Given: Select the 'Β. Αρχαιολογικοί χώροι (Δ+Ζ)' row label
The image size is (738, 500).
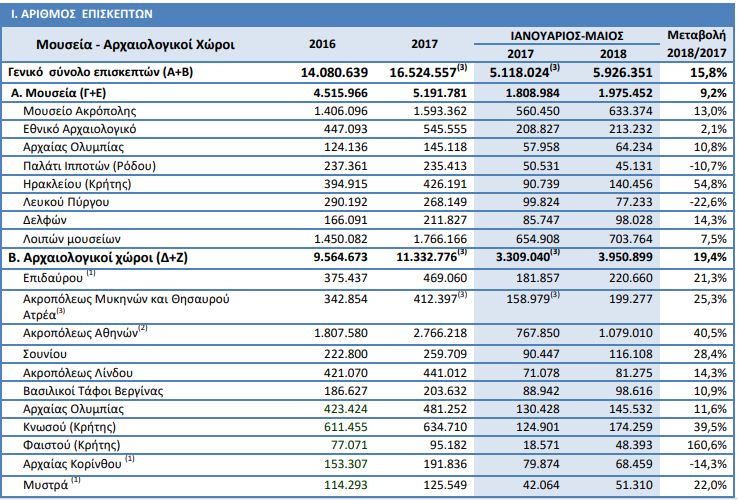Looking at the screenshot, I should coord(98,258).
